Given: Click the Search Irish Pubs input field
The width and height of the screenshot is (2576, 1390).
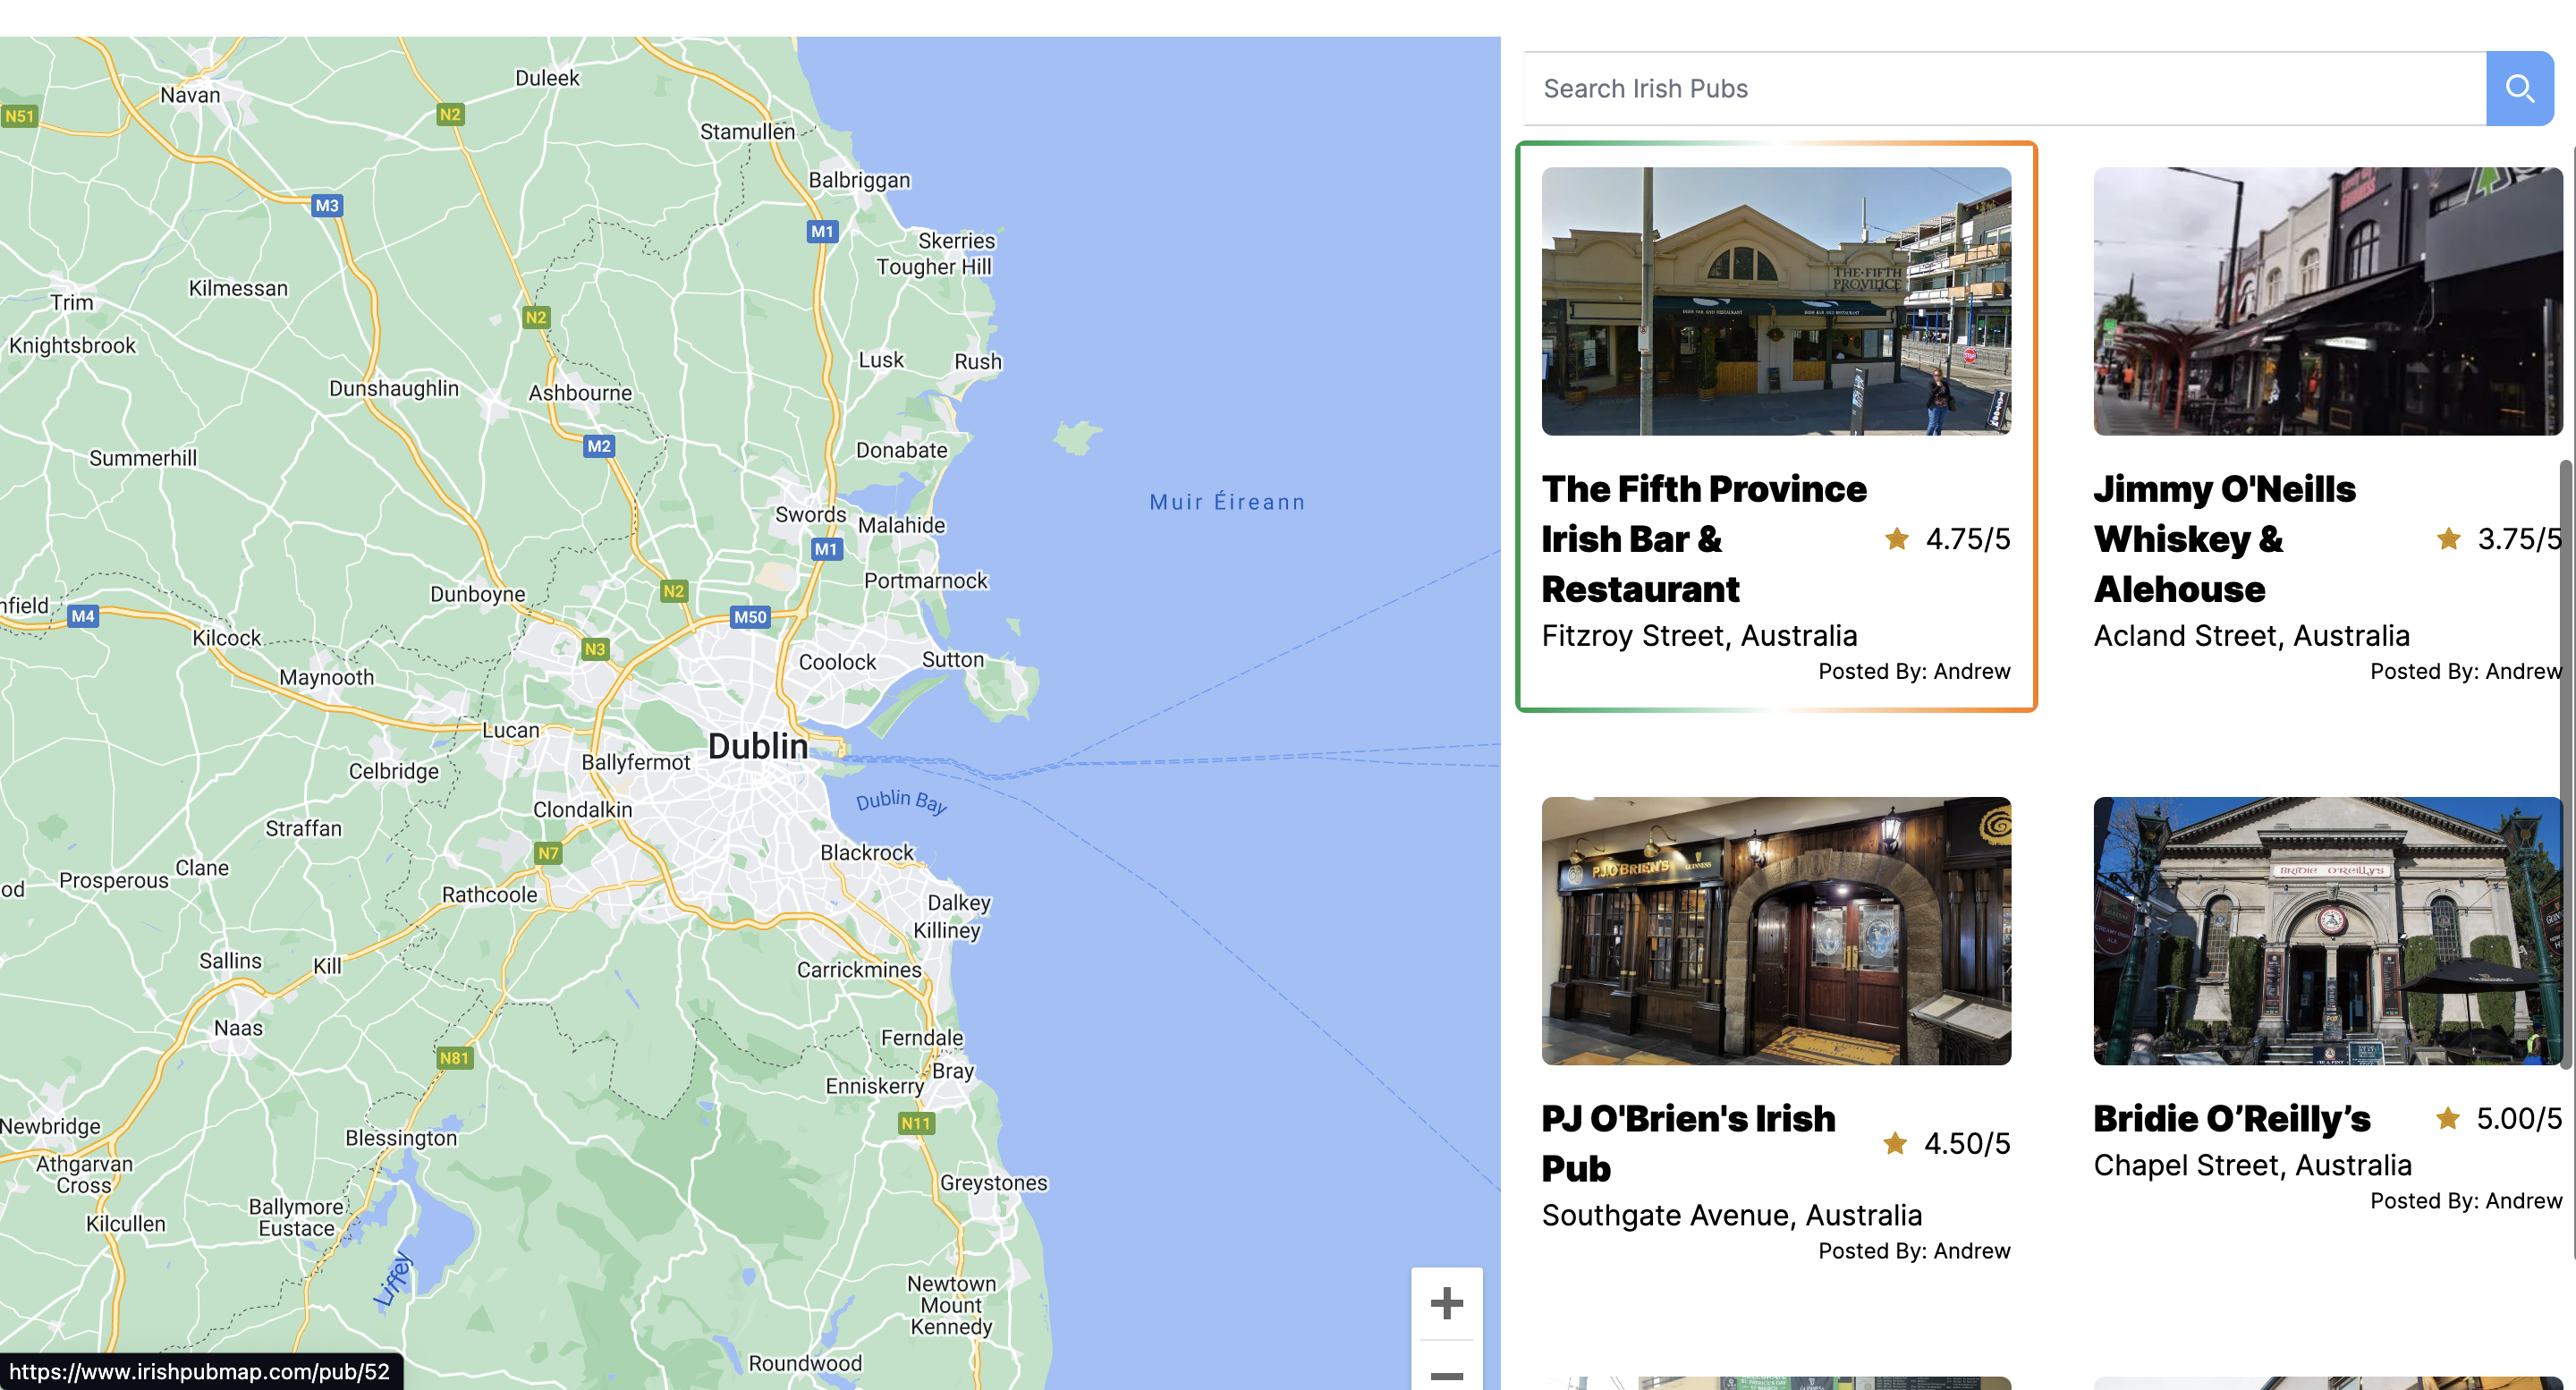Looking at the screenshot, I should pos(2004,89).
